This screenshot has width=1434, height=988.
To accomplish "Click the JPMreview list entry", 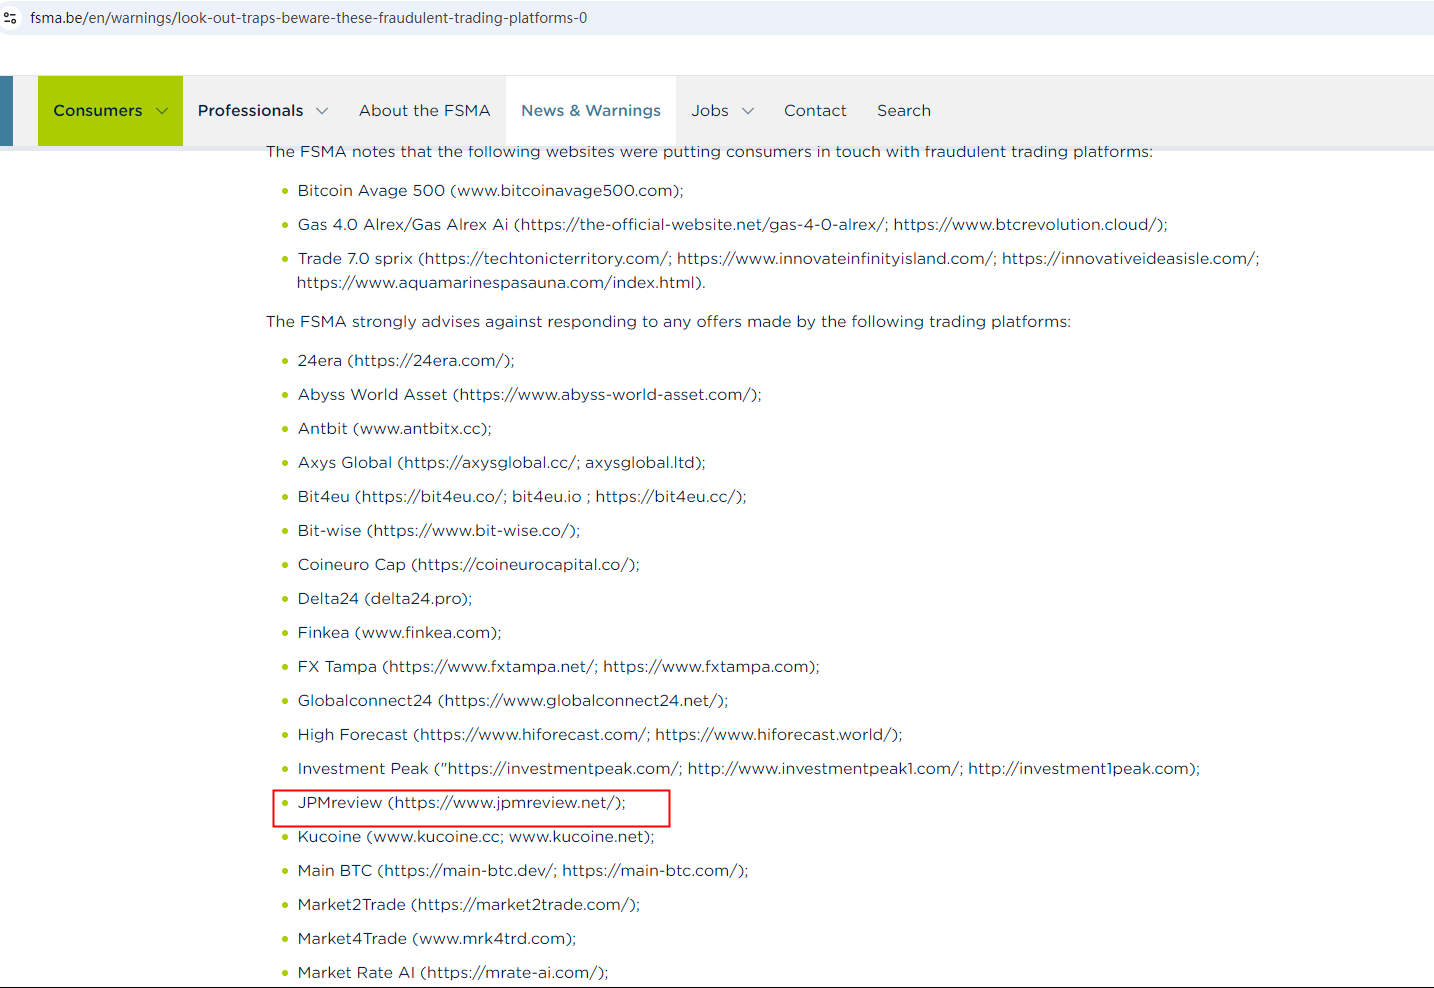I will (x=461, y=803).
